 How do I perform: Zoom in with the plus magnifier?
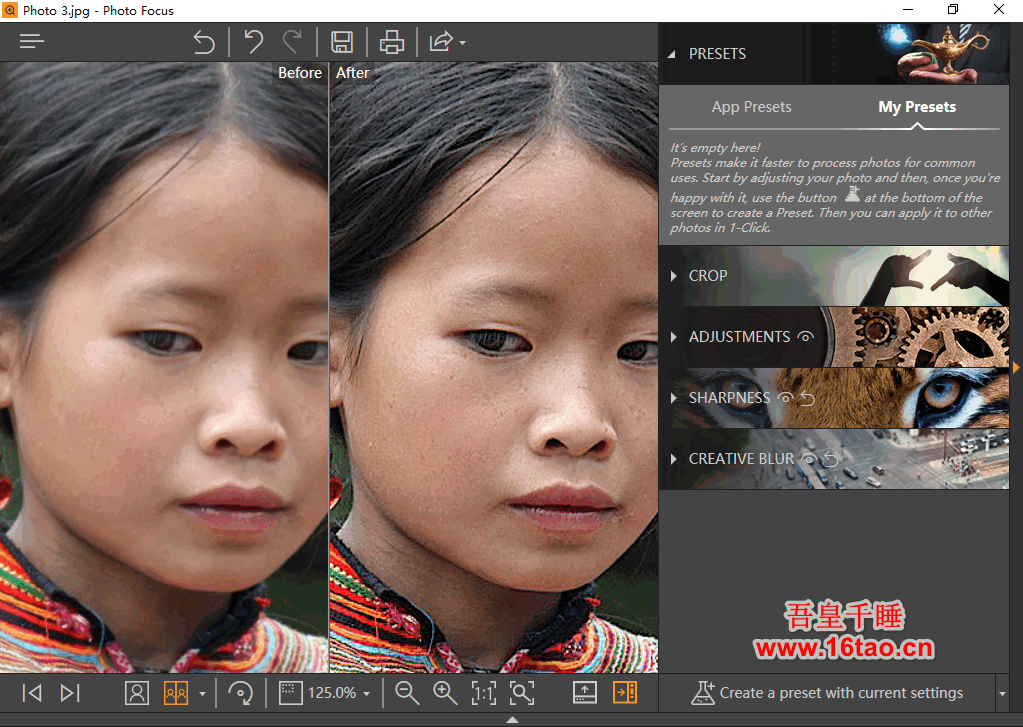click(x=445, y=693)
